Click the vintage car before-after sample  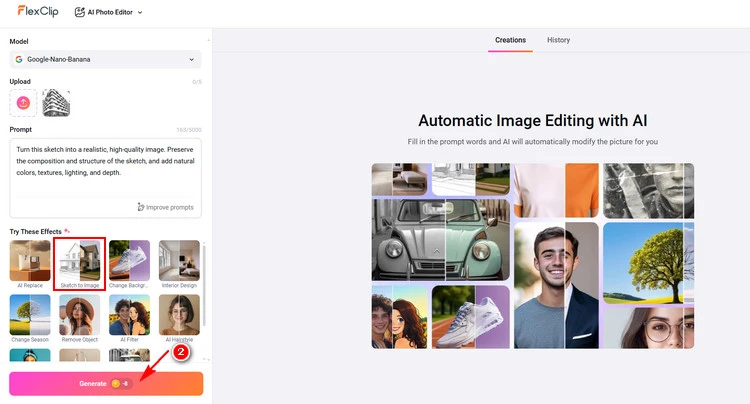[441, 240]
